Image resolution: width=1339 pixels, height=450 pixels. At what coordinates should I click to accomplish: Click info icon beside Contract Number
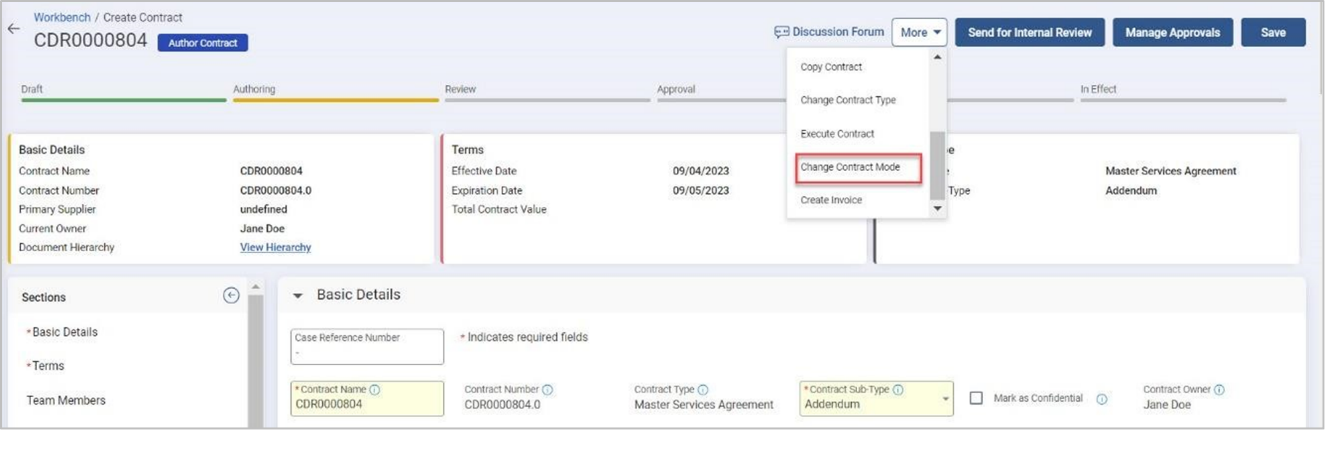pos(548,390)
